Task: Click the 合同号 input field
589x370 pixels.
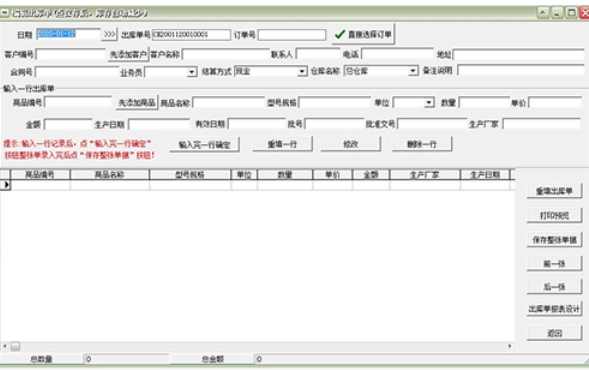Action: click(x=77, y=72)
